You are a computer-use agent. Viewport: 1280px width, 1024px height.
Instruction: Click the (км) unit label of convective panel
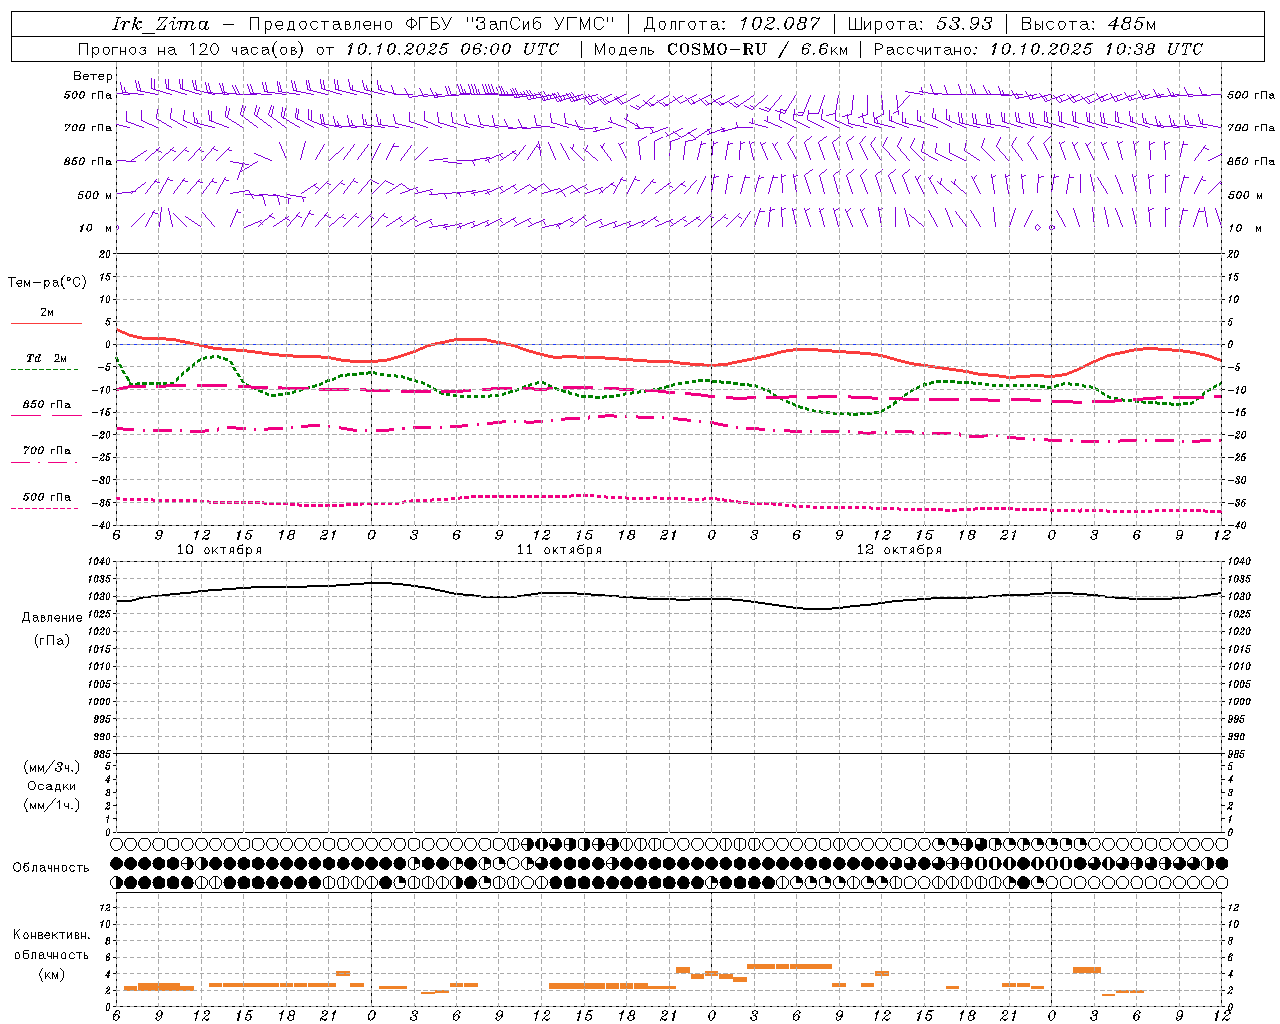(x=52, y=974)
